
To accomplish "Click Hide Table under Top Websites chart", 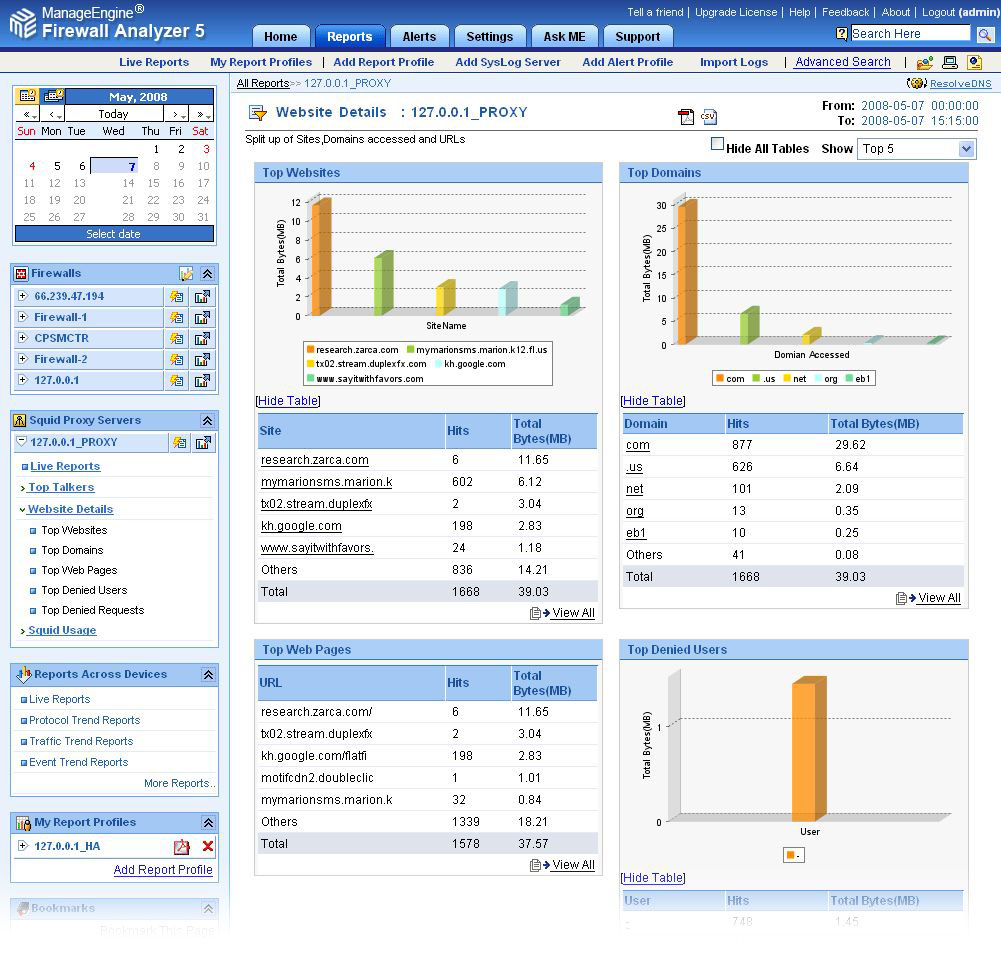I will click(x=288, y=401).
